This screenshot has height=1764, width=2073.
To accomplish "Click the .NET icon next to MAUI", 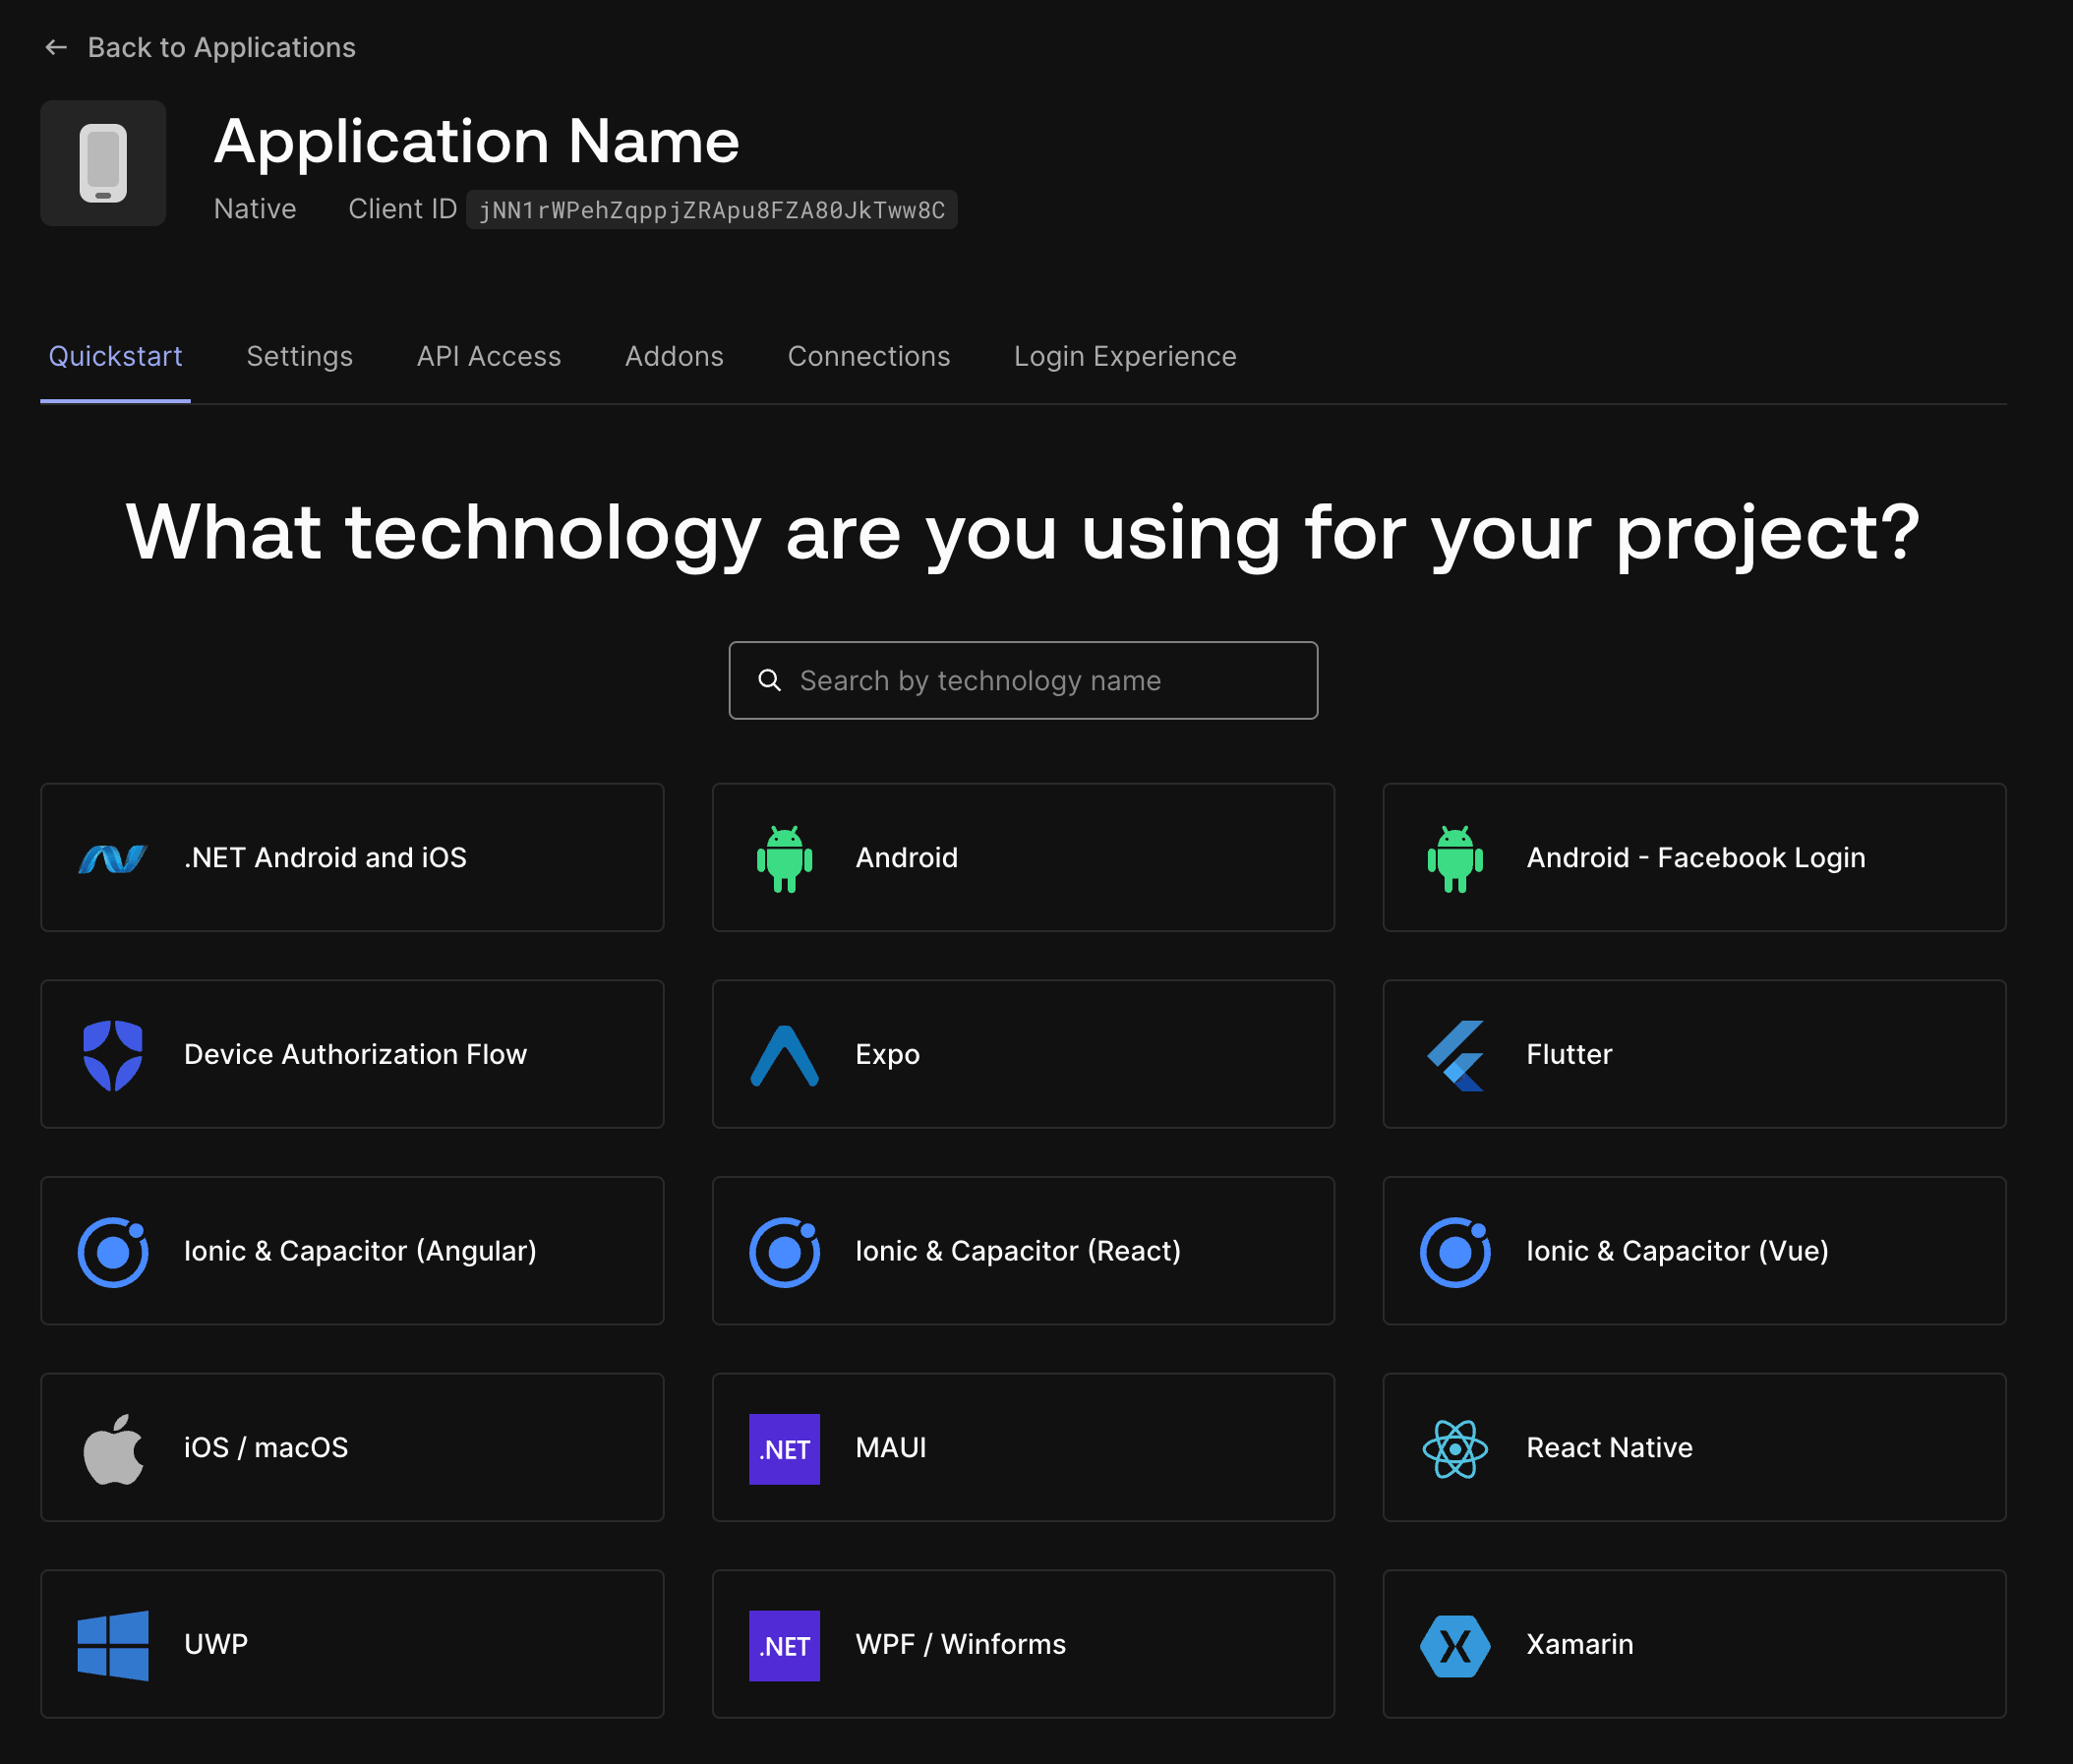I will tap(784, 1449).
